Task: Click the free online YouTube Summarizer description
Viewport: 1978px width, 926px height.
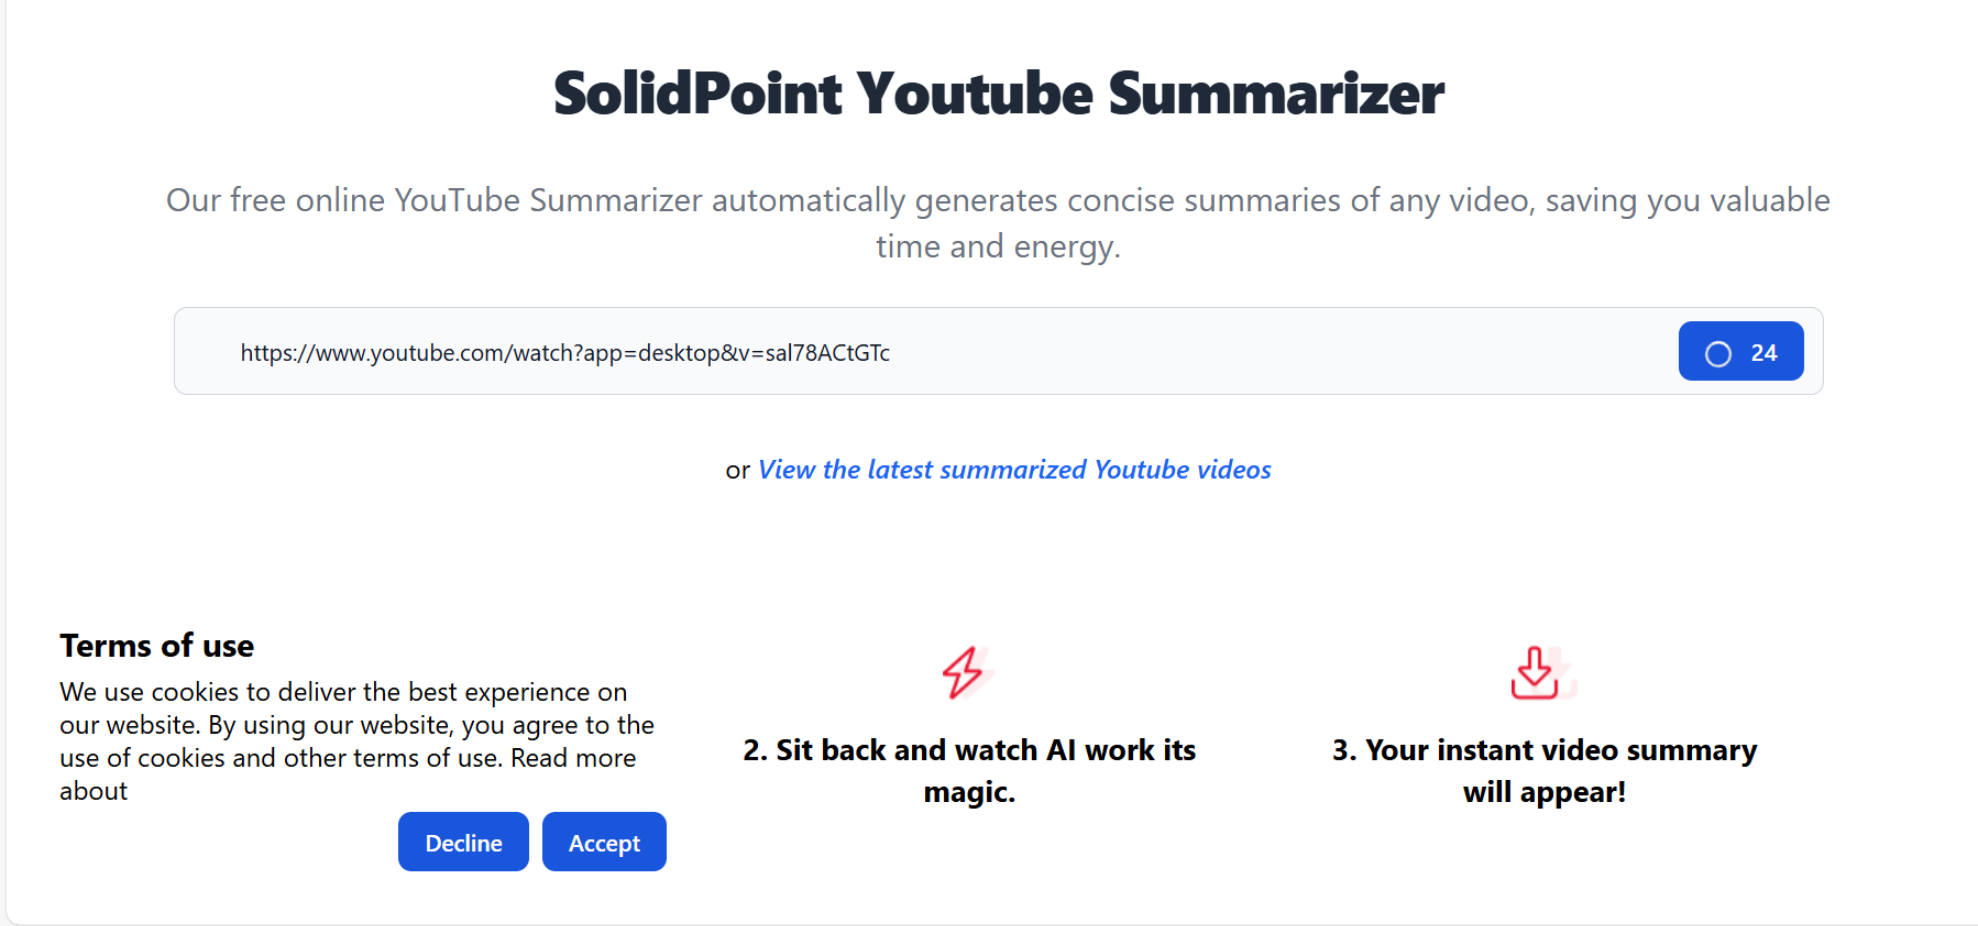Action: coord(998,223)
